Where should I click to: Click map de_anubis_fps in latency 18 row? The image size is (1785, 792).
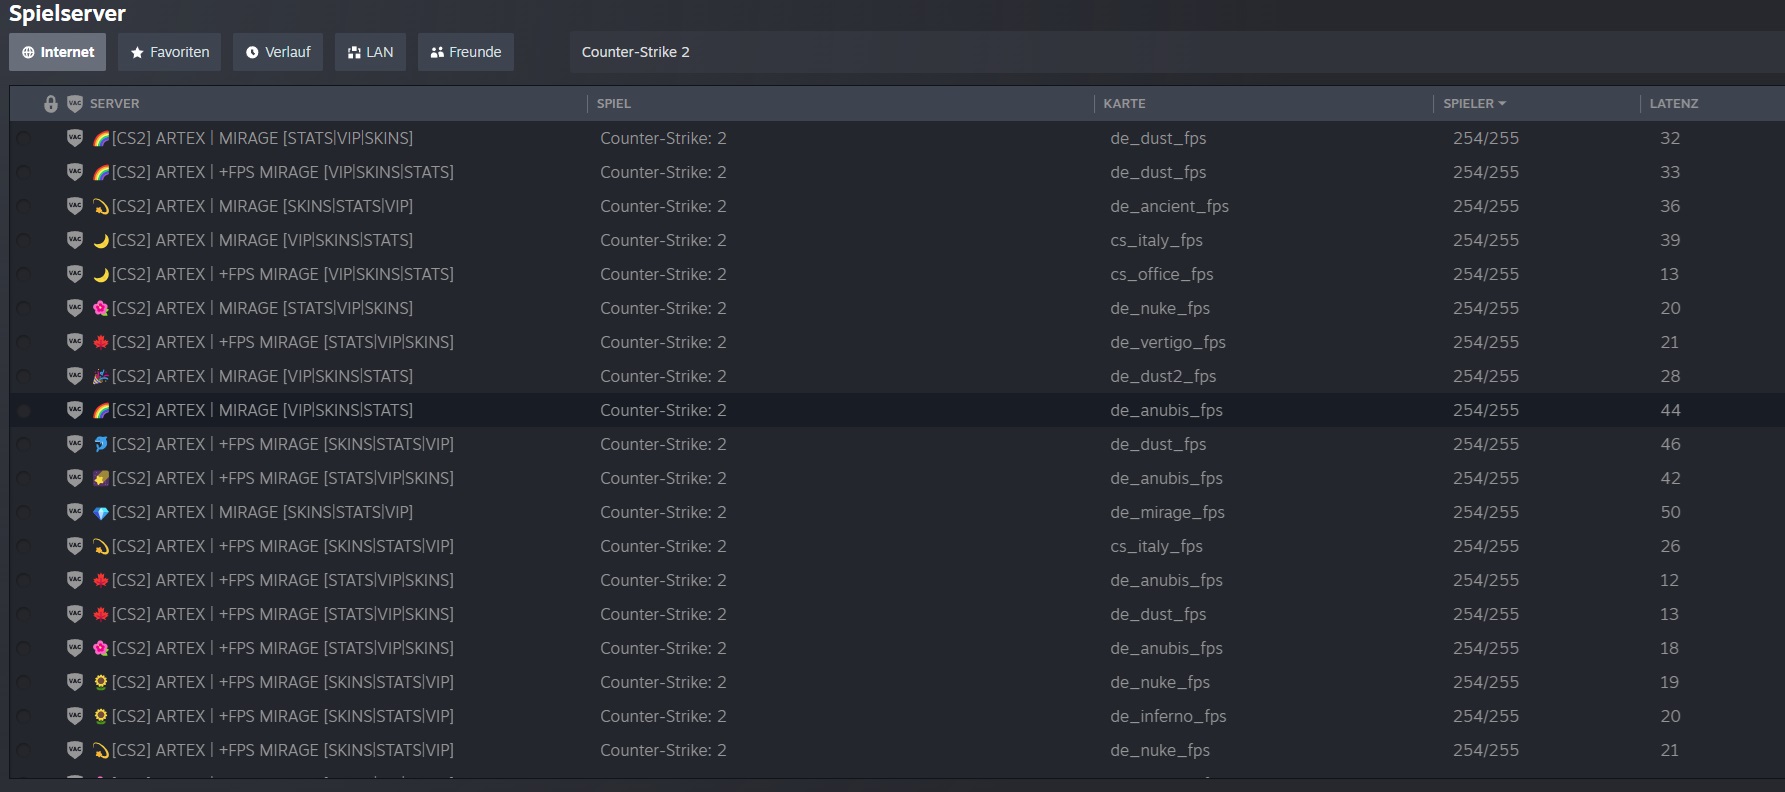1166,648
